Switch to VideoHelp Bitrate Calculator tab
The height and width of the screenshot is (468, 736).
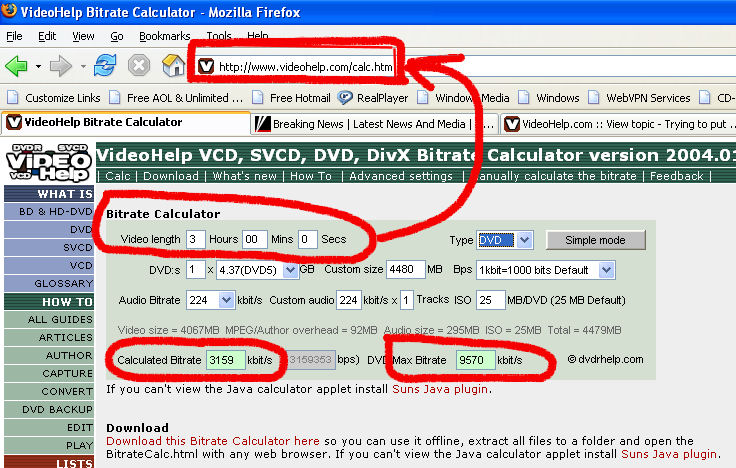tap(125, 123)
